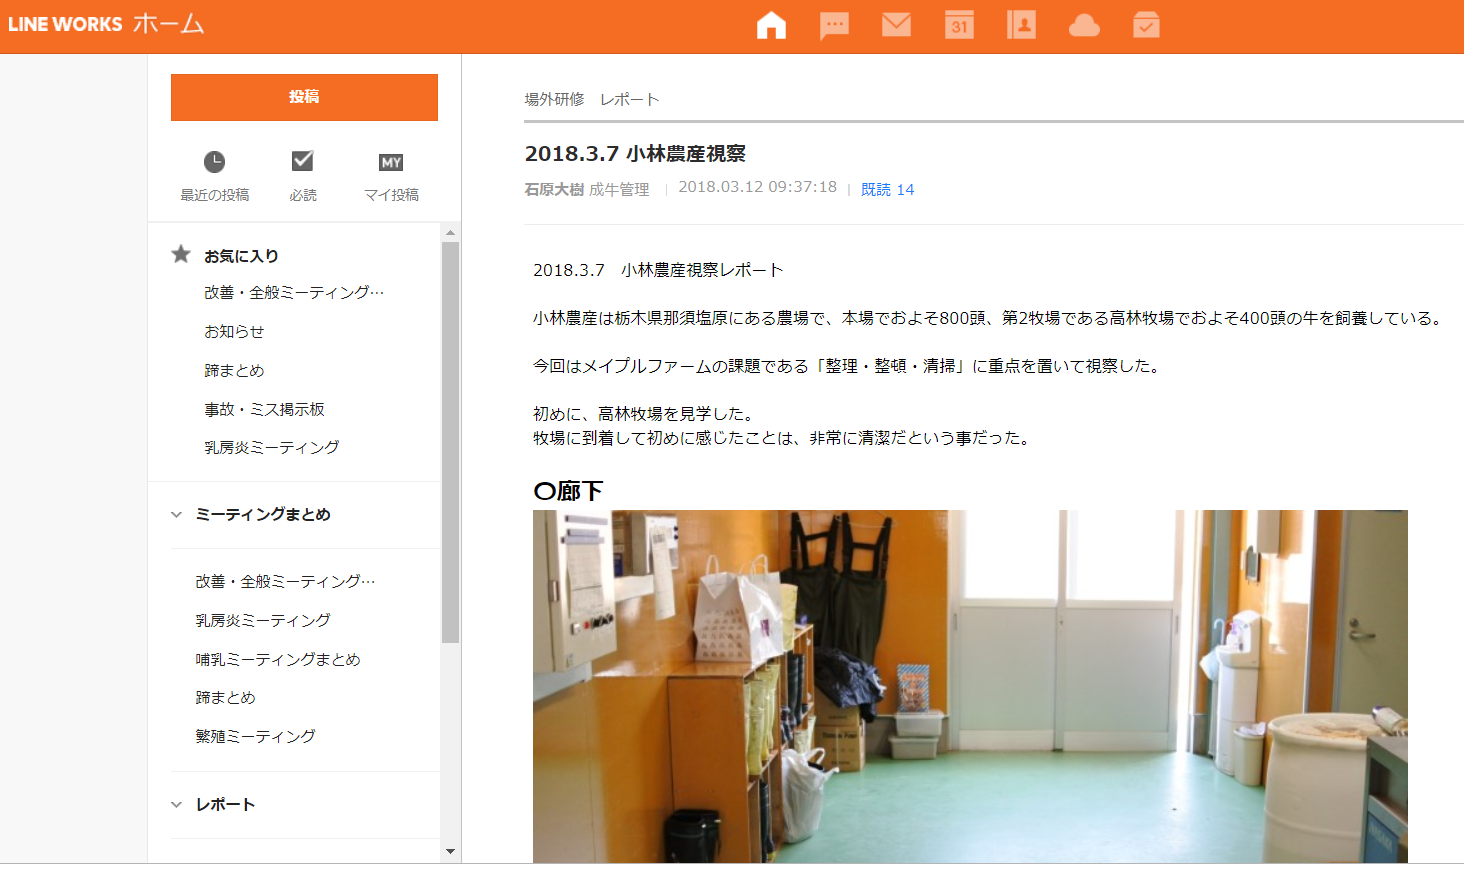
Task: Click the 成牛管理 department label
Action: click(x=619, y=189)
